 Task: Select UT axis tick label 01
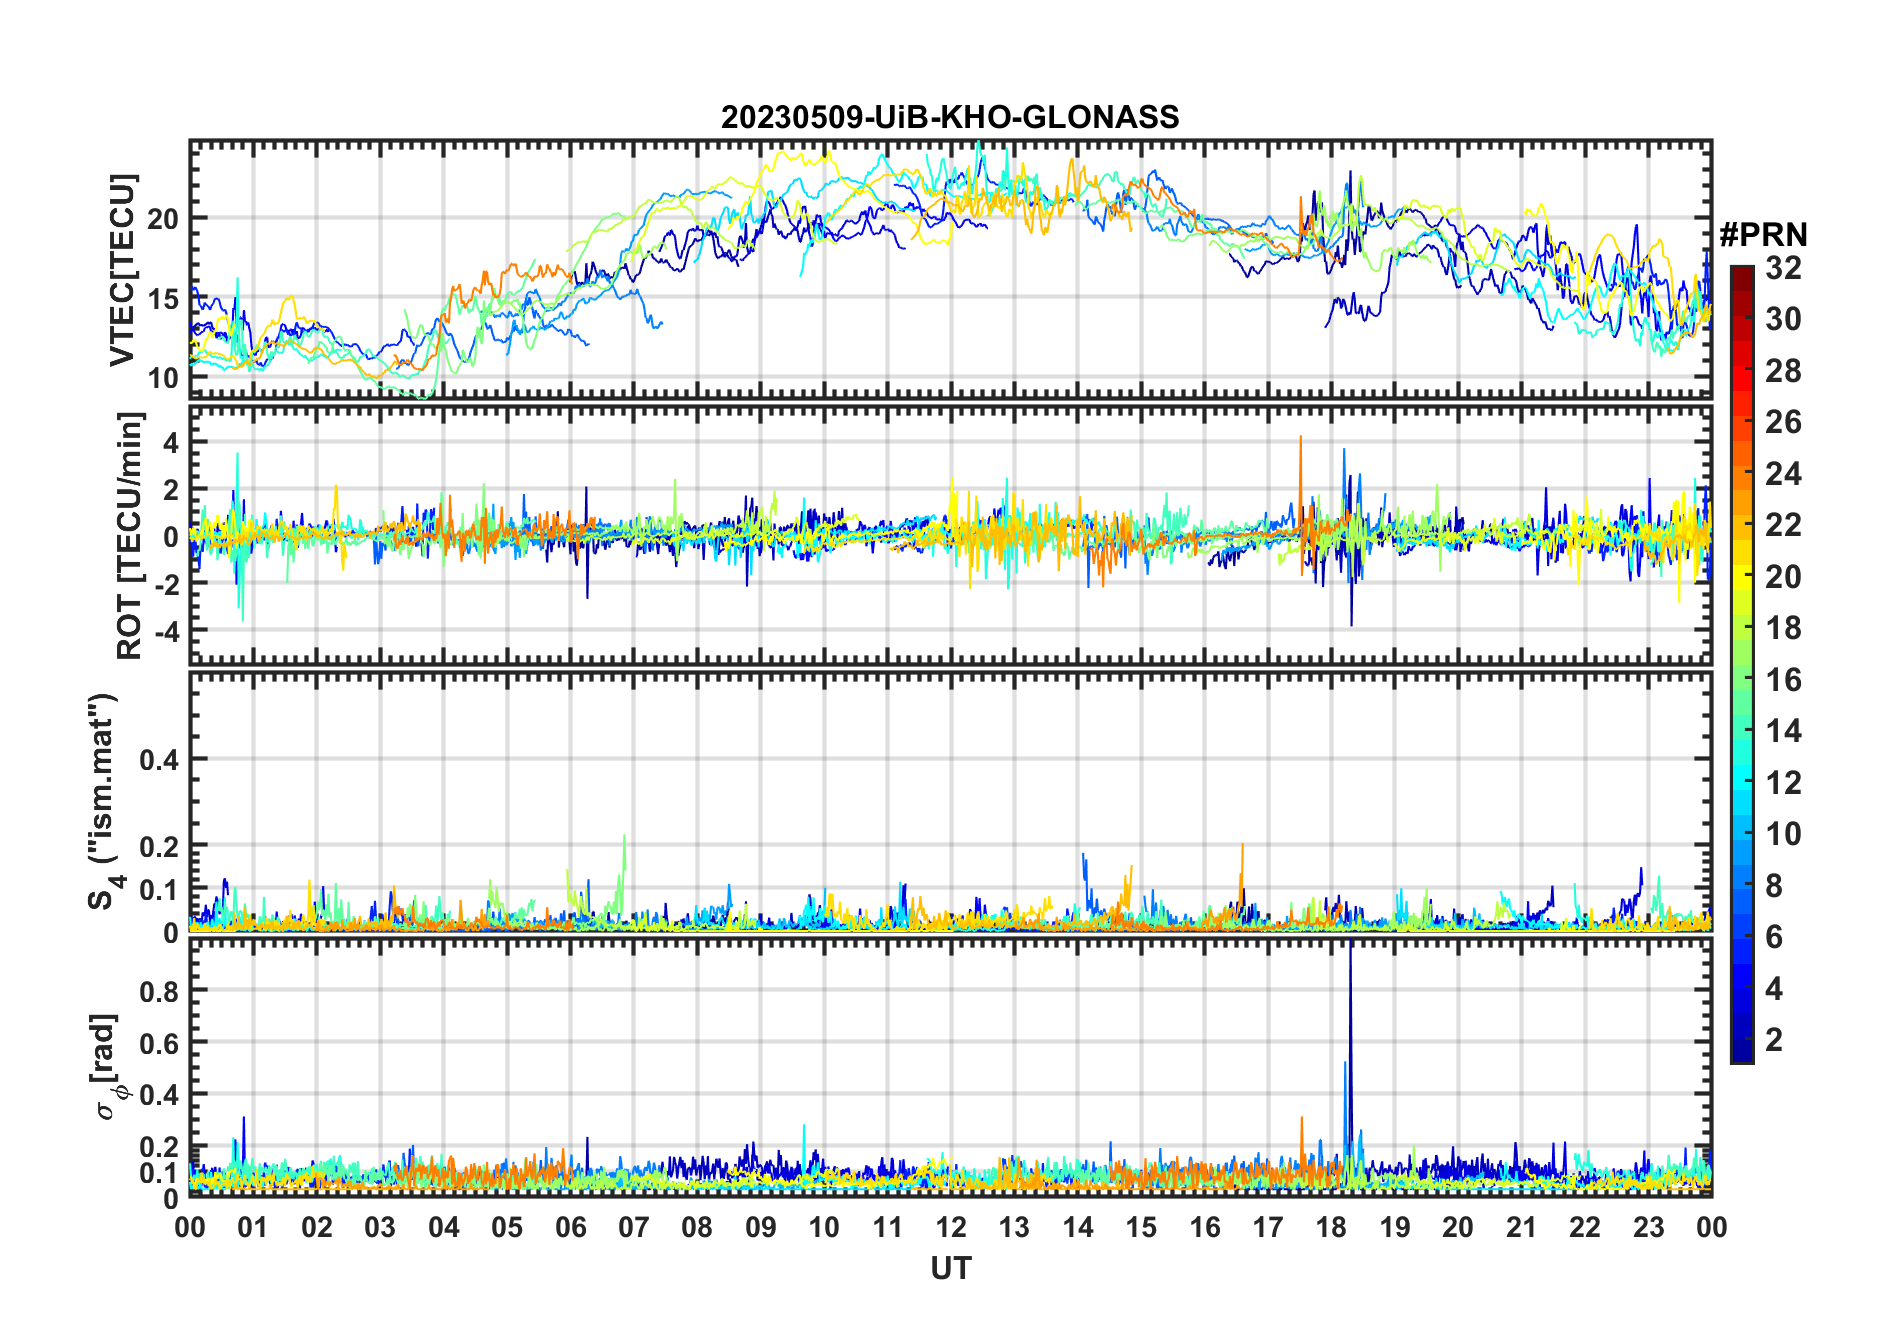(x=253, y=1227)
